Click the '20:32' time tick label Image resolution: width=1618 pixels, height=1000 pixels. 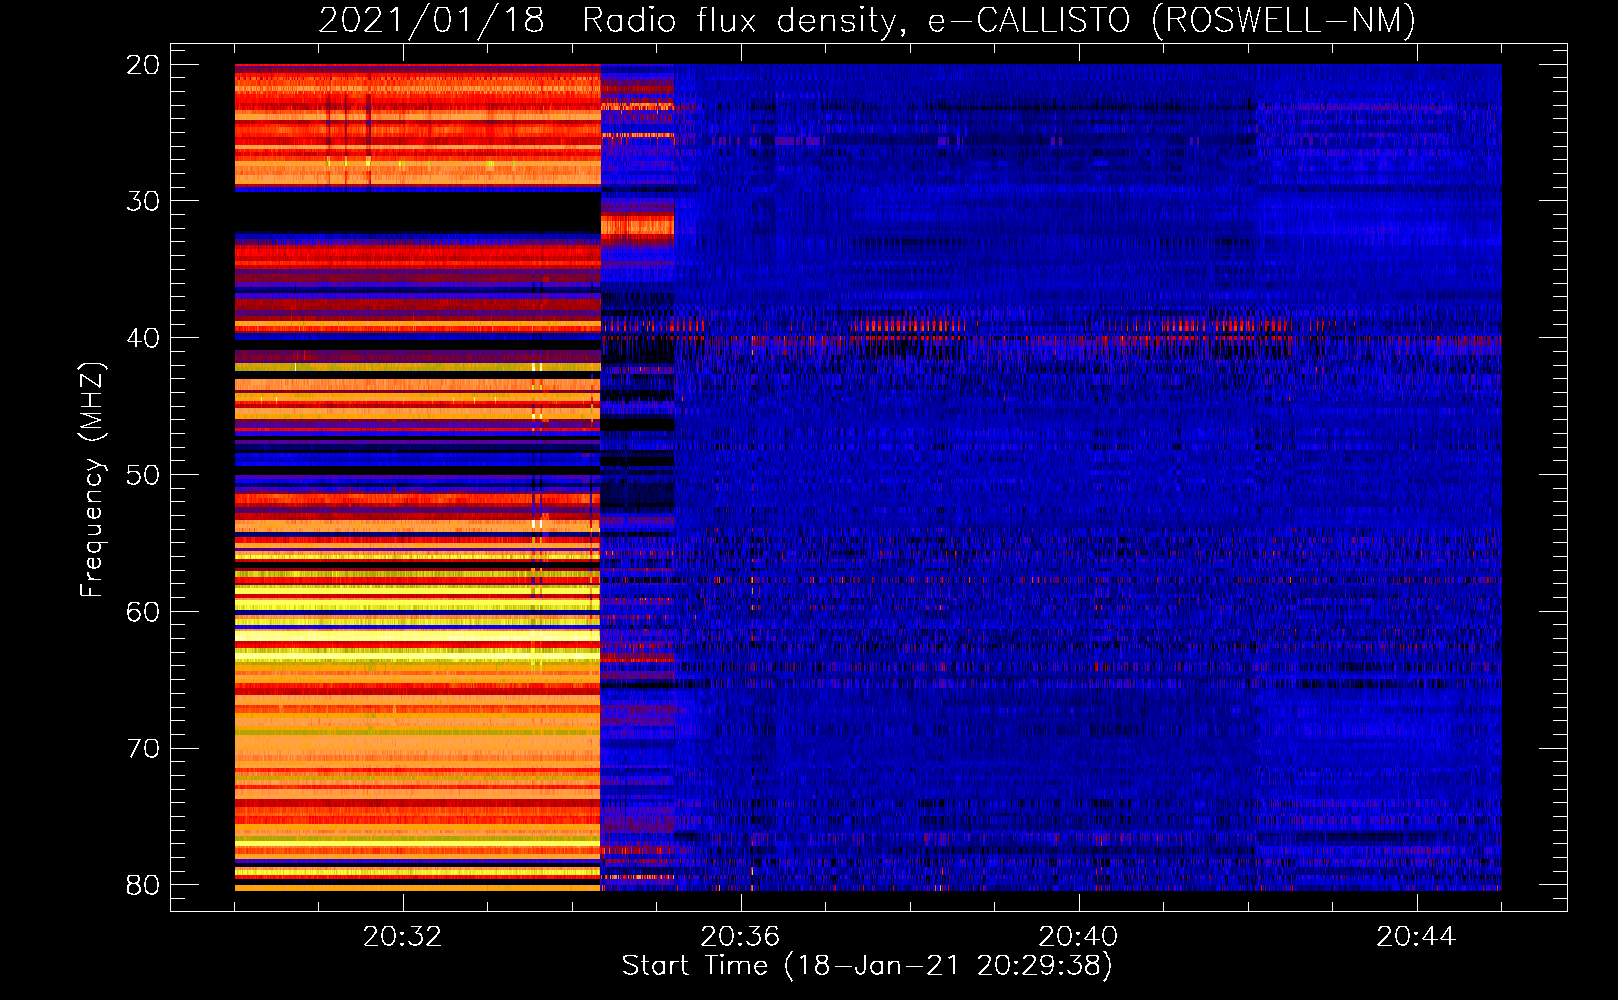click(402, 937)
